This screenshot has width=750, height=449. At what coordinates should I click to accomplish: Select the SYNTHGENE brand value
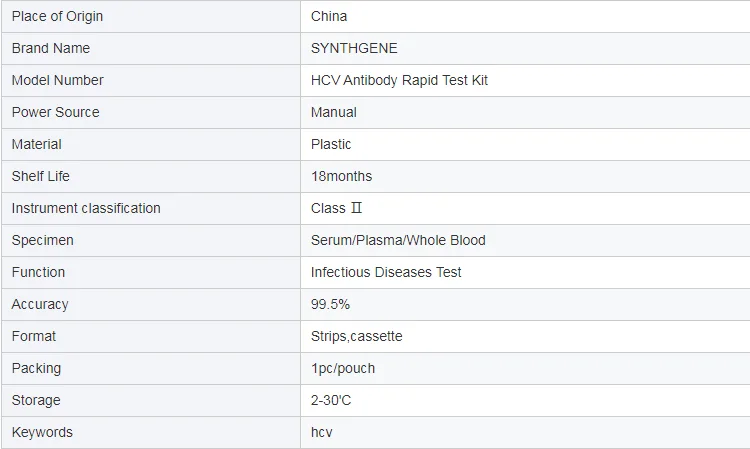point(354,48)
